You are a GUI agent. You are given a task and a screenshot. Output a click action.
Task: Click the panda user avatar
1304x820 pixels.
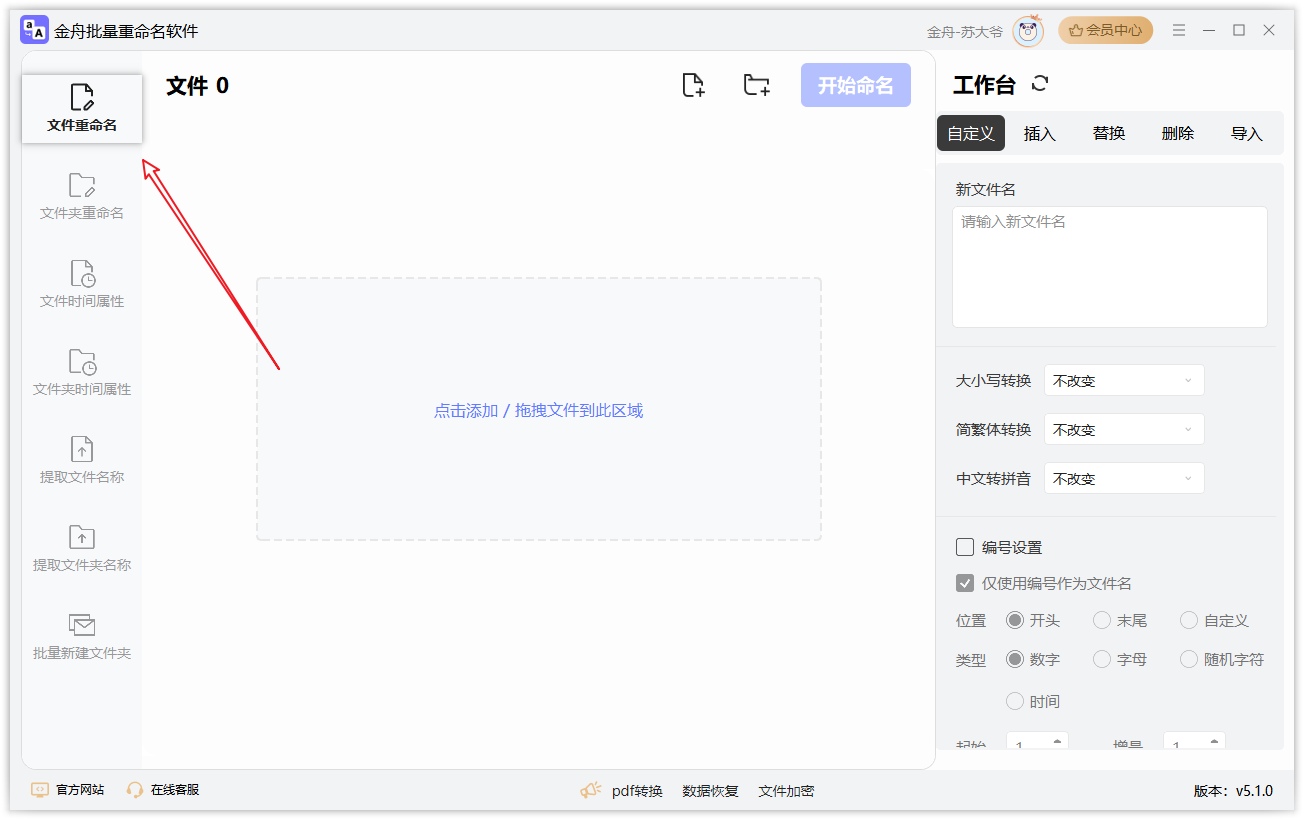tap(1028, 31)
